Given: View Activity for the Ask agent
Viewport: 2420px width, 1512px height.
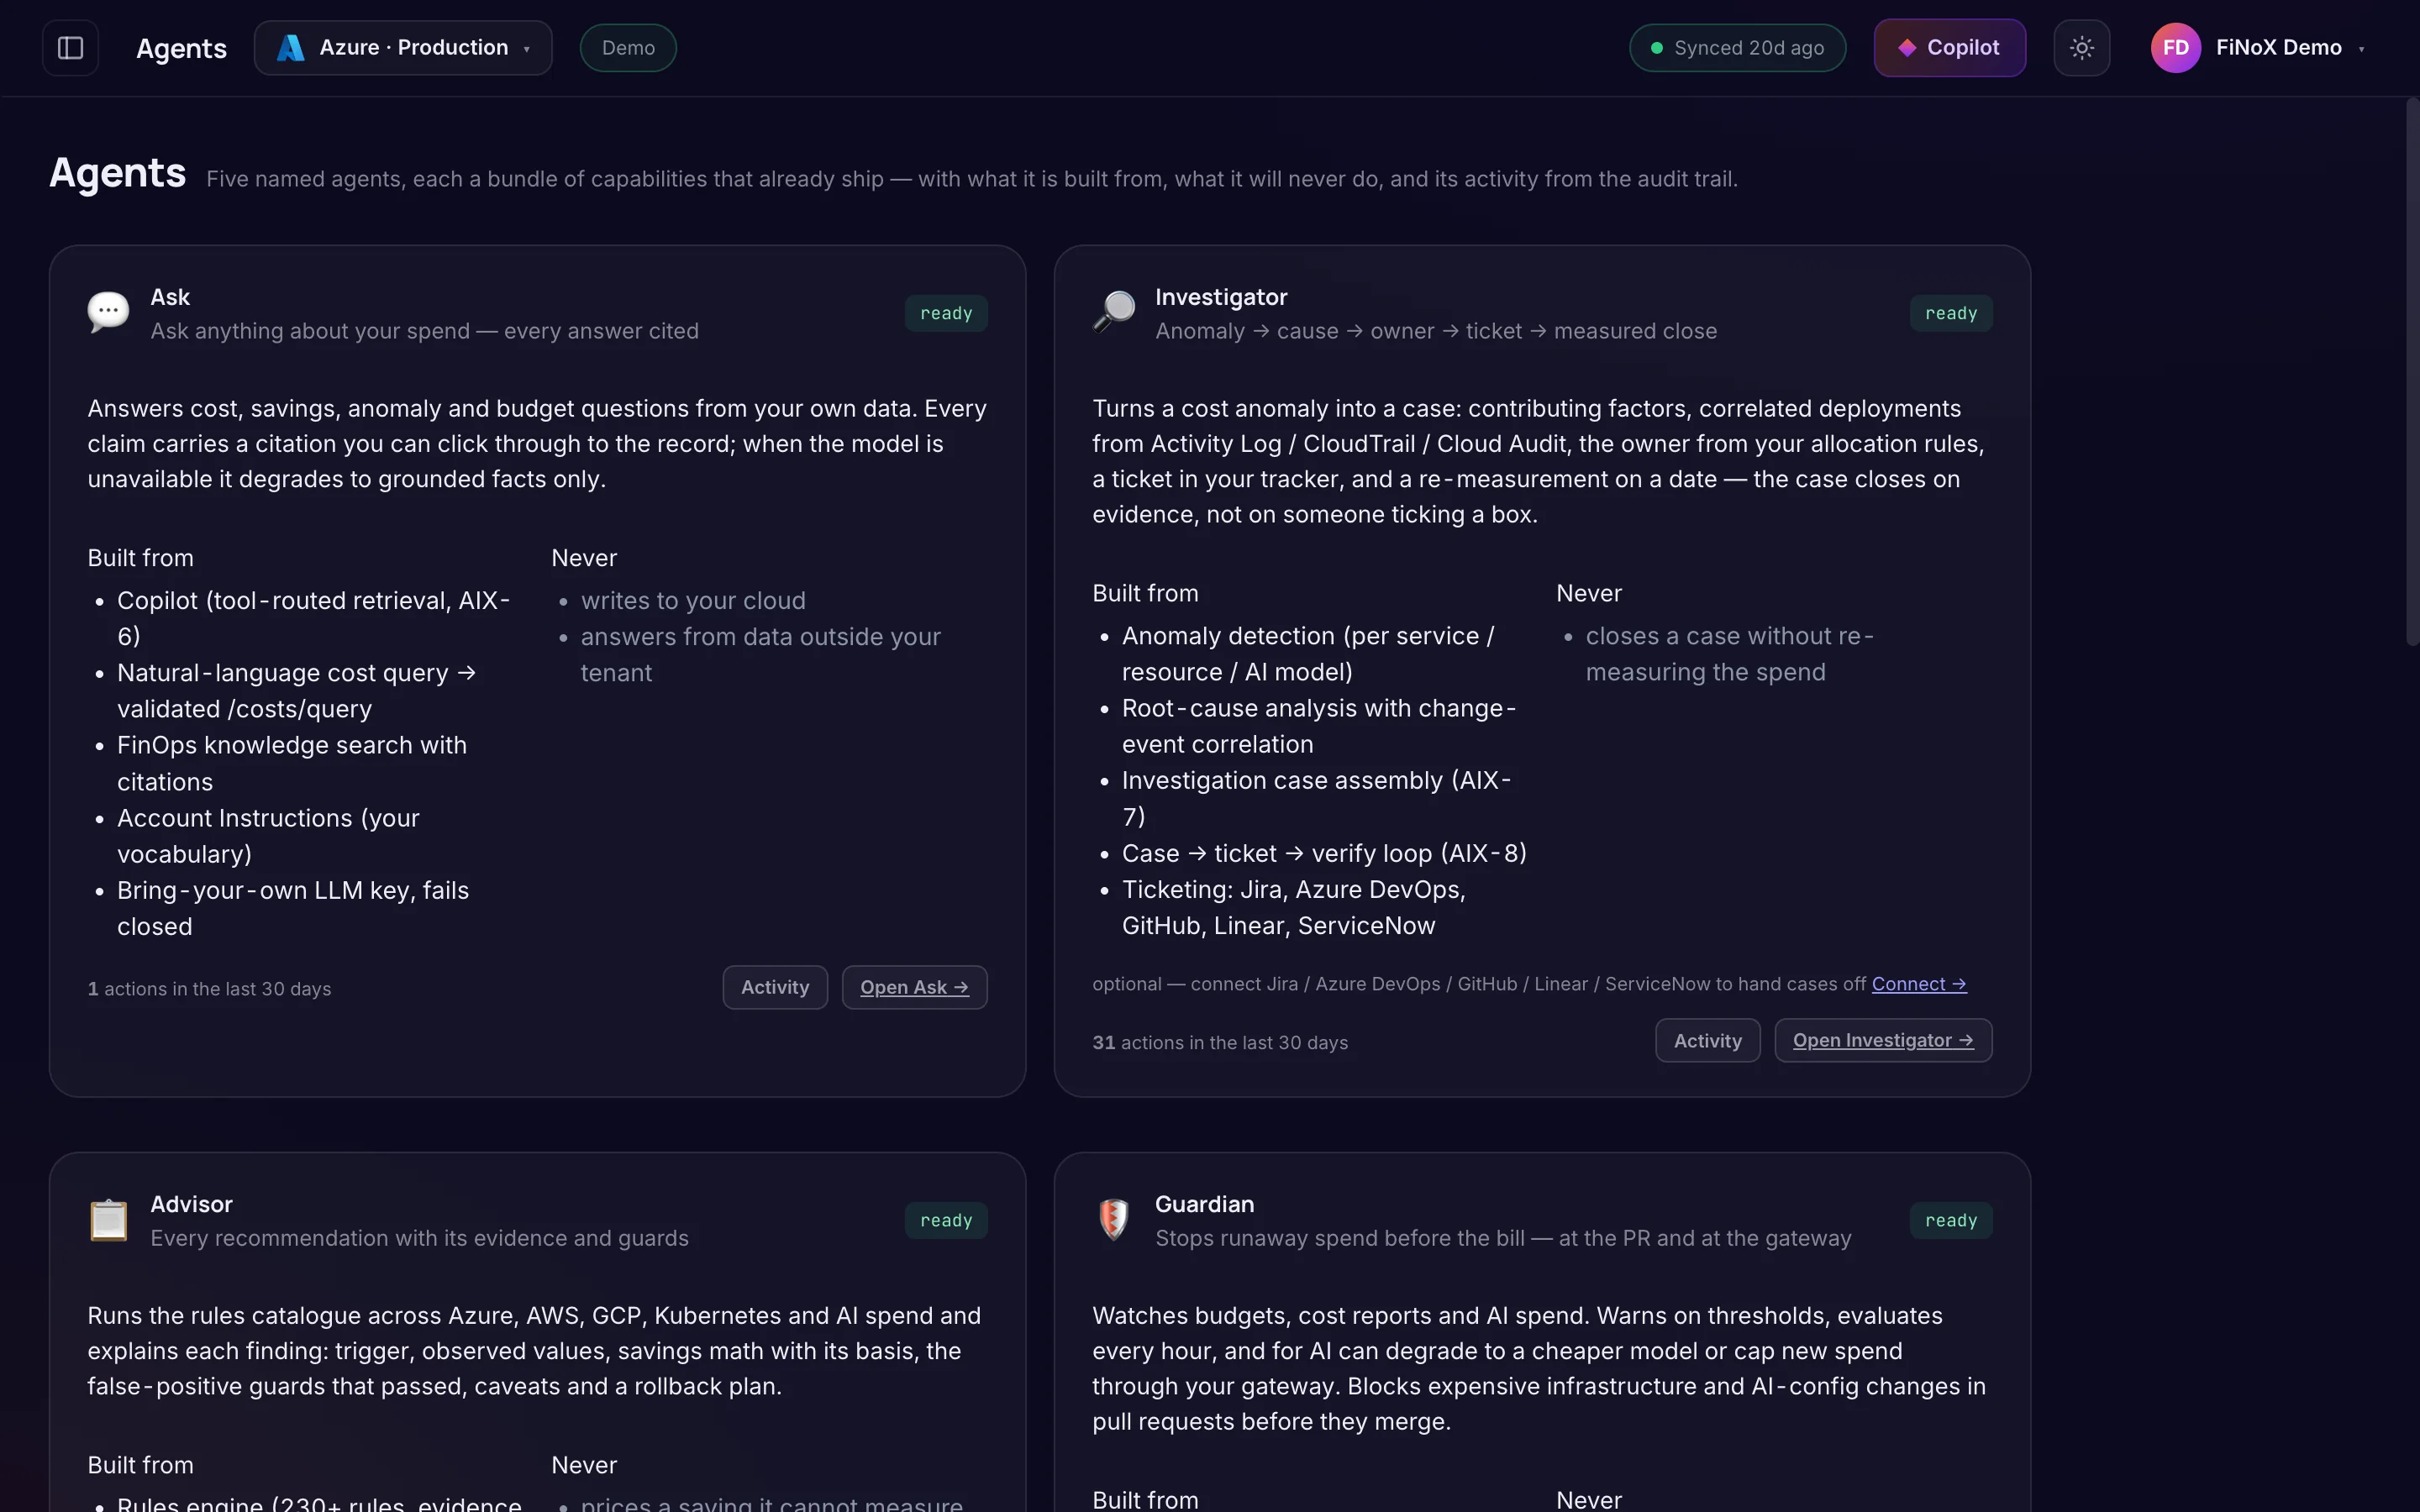Looking at the screenshot, I should point(775,987).
